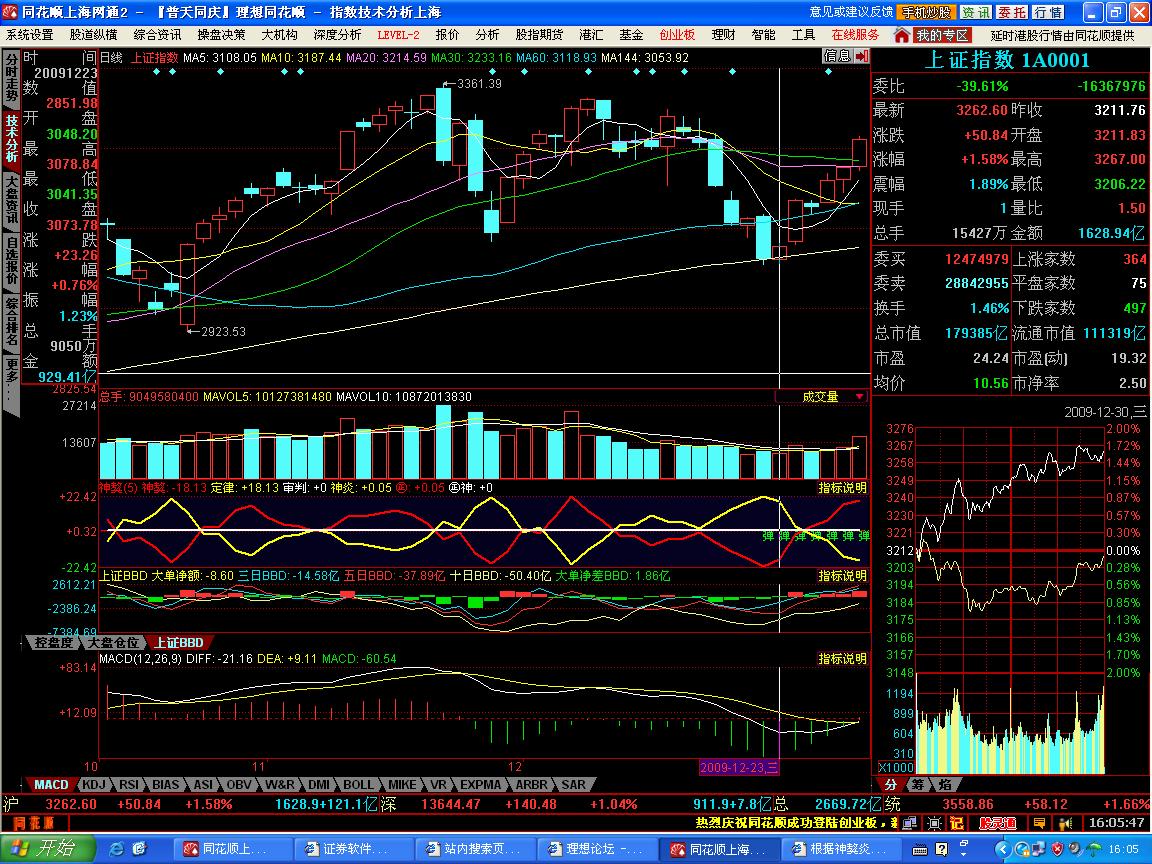1152x864 pixels.
Task: Switch to the KDJ indicator tab
Action: (95, 785)
